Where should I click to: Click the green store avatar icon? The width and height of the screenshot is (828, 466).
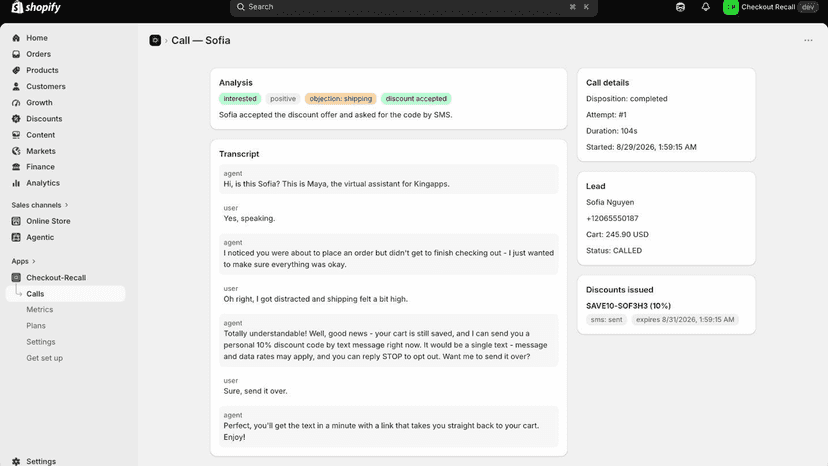click(x=730, y=7)
